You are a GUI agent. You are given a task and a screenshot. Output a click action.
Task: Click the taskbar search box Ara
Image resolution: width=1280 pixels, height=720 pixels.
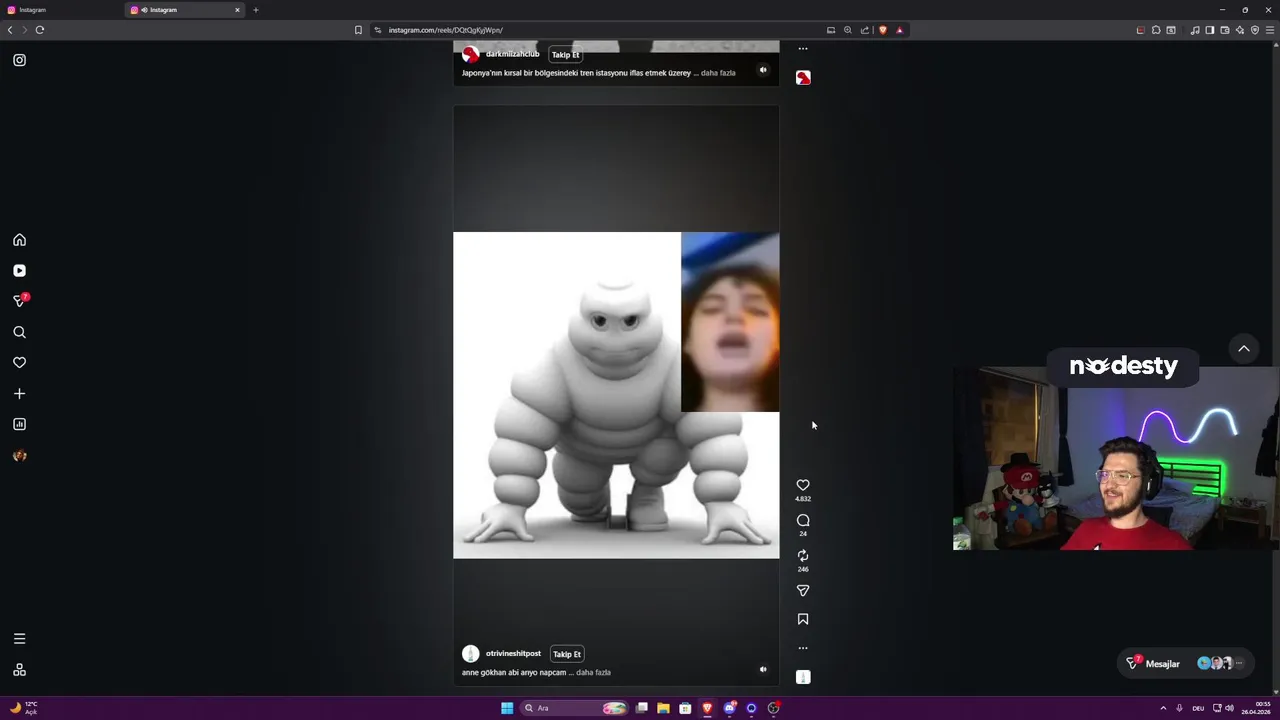(x=575, y=708)
